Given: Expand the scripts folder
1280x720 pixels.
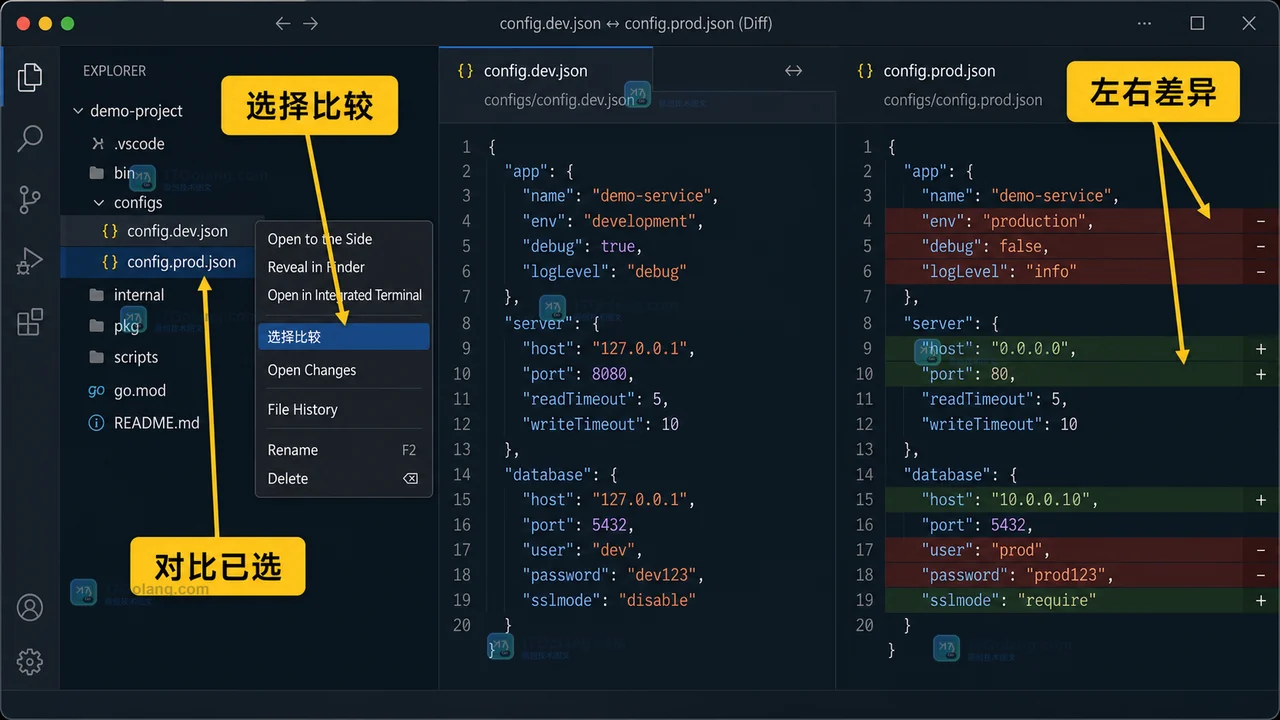Looking at the screenshot, I should pos(123,357).
